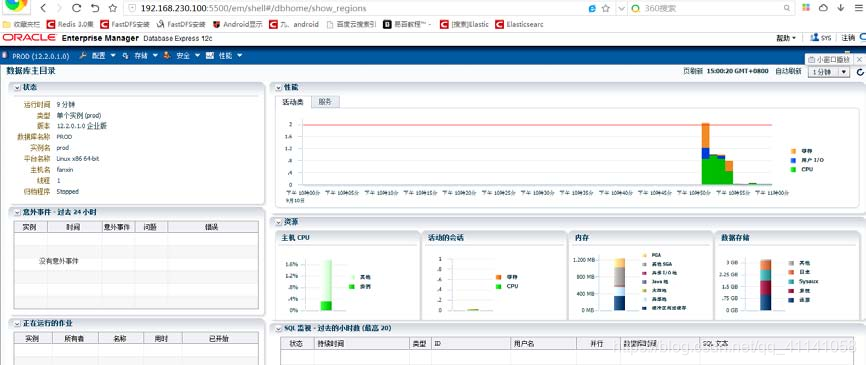
Task: Open the 性能 dropdown menu
Action: click(230, 56)
